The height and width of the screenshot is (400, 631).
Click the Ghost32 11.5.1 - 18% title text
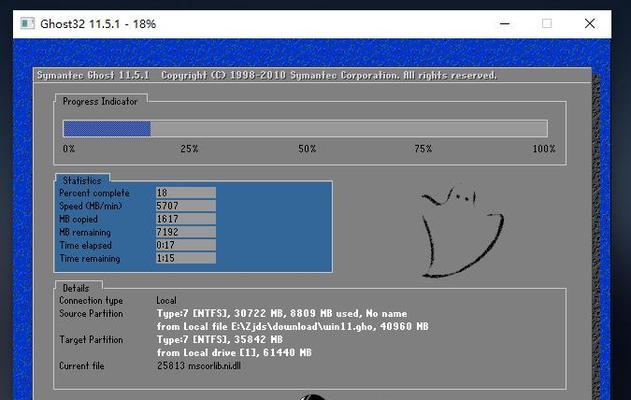point(98,24)
